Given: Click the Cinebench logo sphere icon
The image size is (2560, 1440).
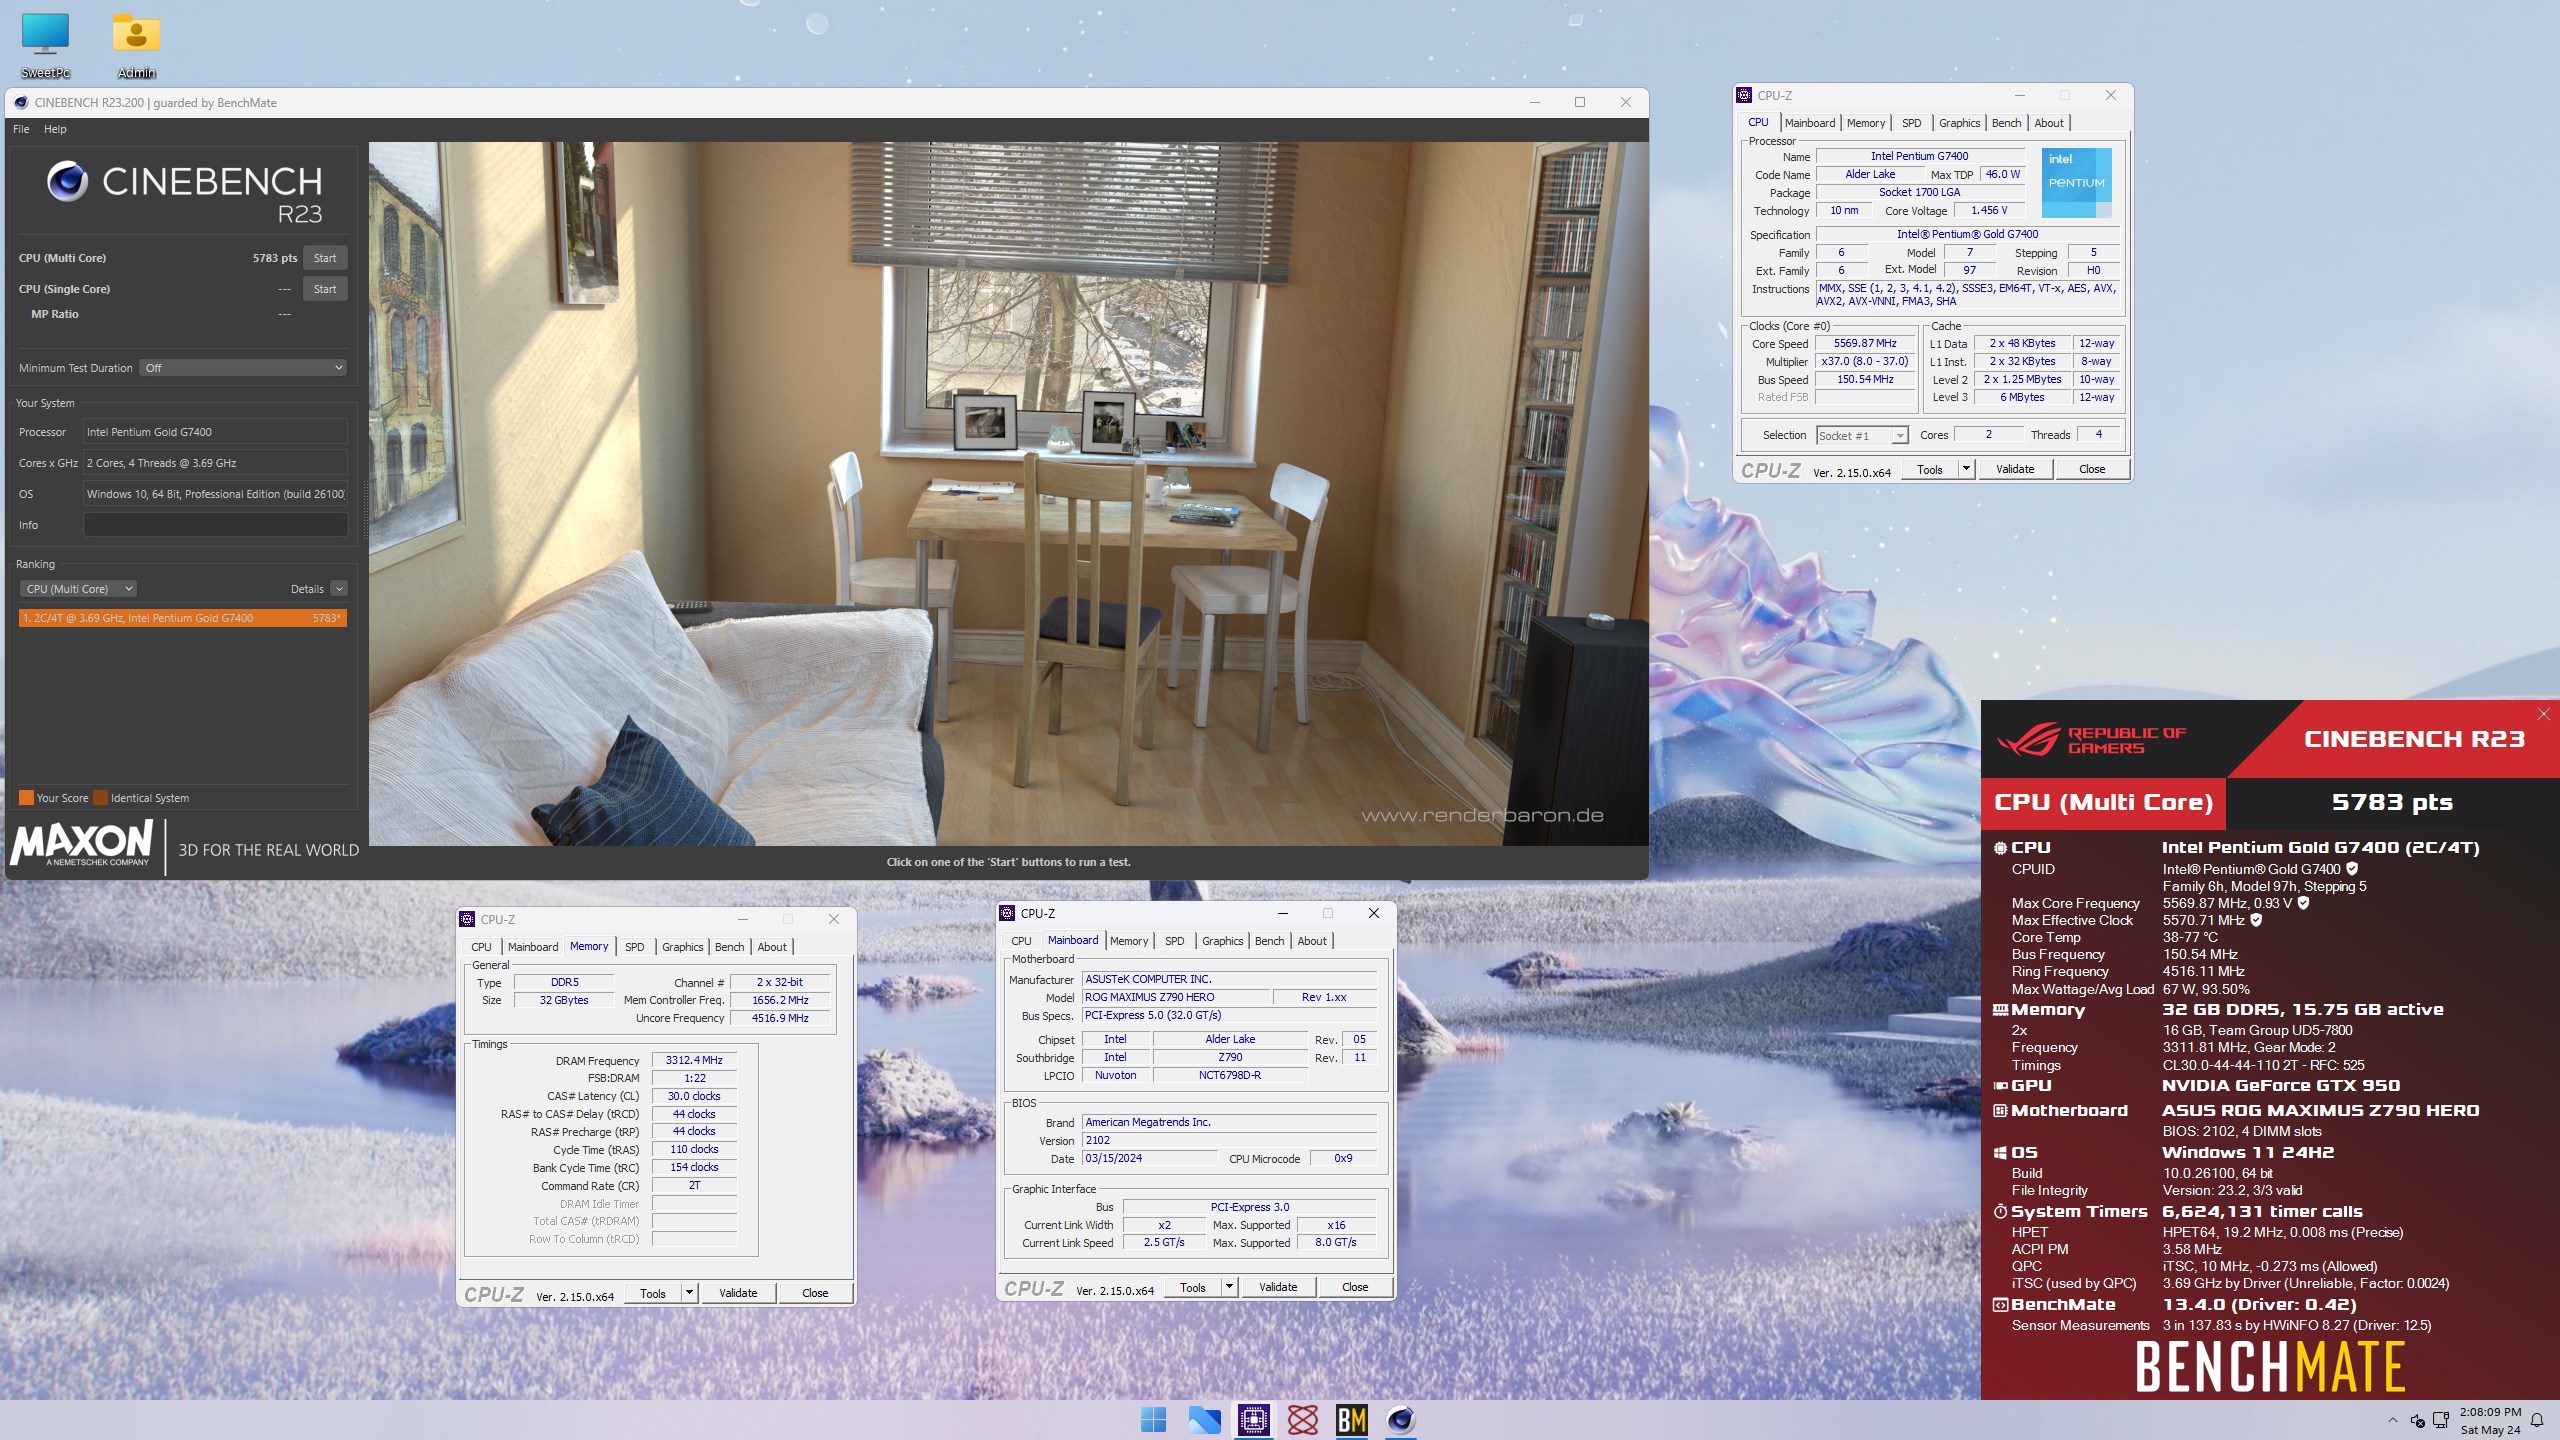Looking at the screenshot, I should 67,181.
